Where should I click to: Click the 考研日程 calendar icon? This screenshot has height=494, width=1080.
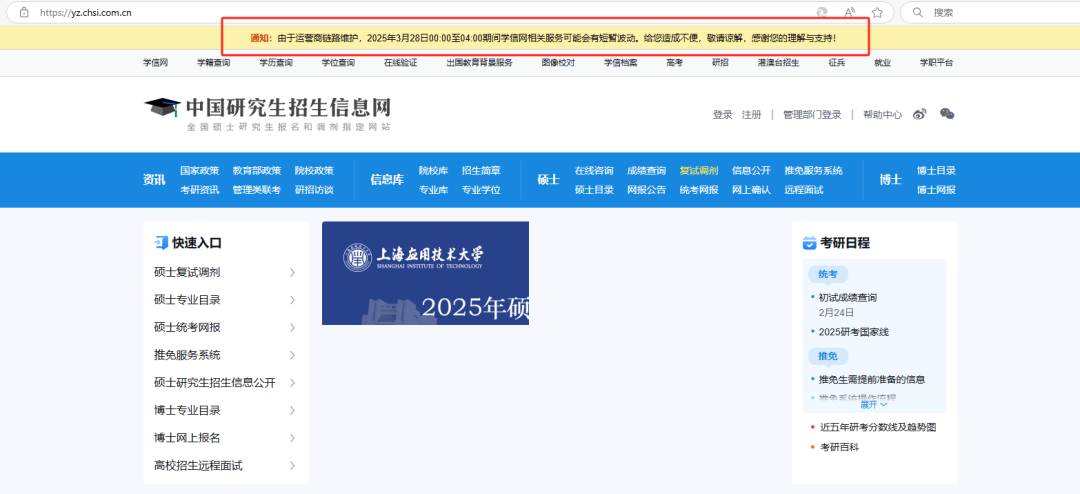809,243
